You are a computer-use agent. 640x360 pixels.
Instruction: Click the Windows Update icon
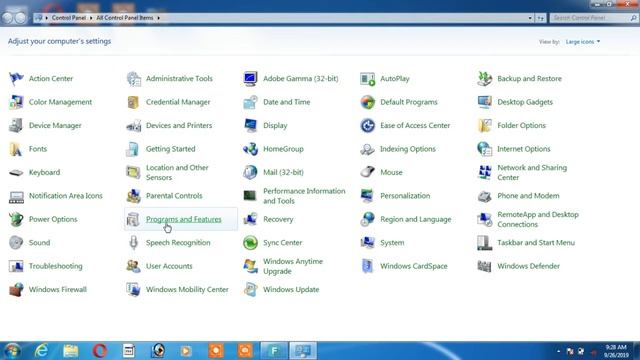click(250, 289)
